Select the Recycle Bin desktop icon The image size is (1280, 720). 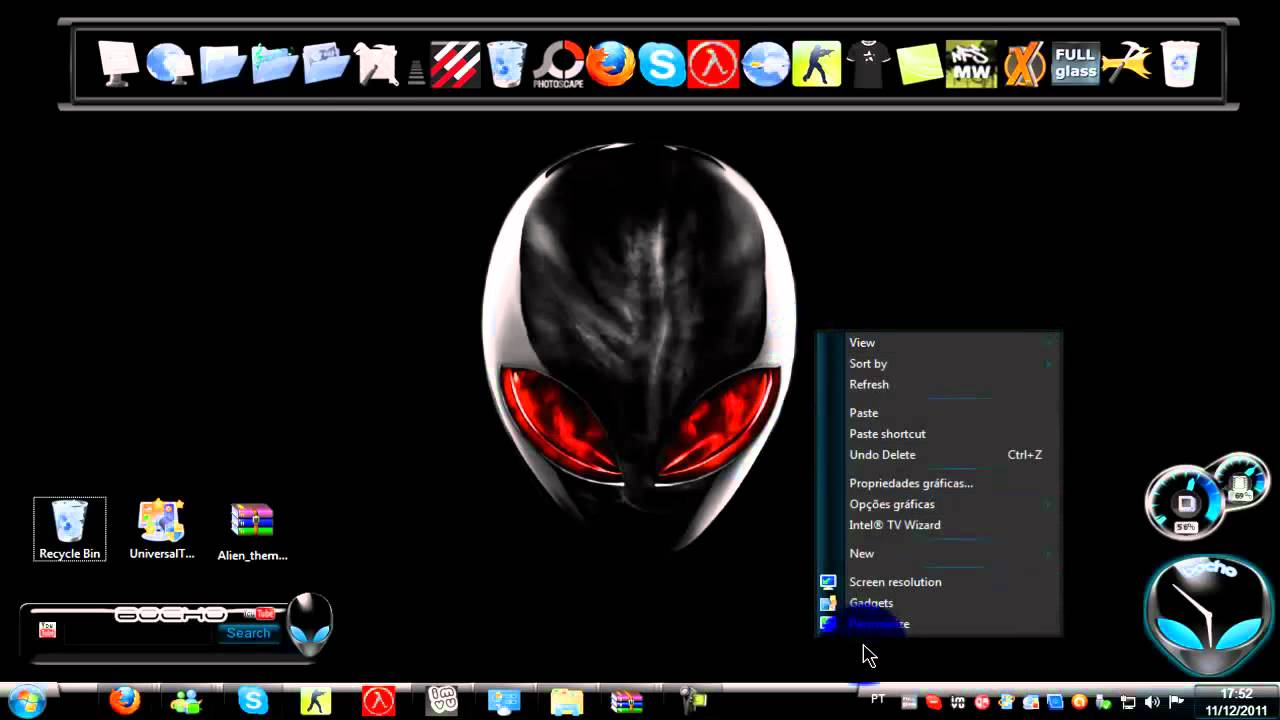point(69,529)
